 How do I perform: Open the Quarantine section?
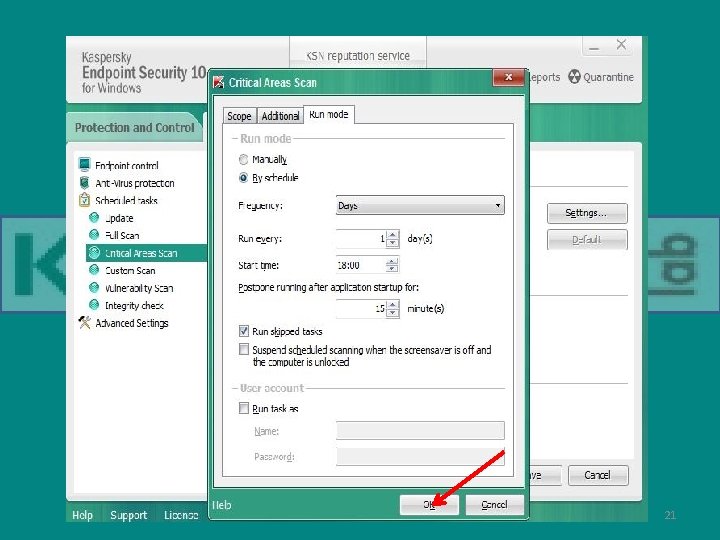[601, 77]
